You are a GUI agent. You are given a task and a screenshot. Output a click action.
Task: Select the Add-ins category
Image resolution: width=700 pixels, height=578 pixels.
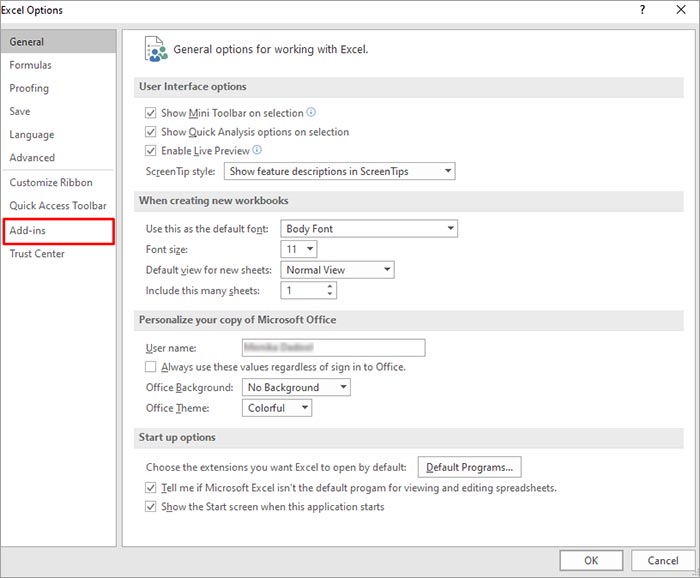[x=58, y=231]
